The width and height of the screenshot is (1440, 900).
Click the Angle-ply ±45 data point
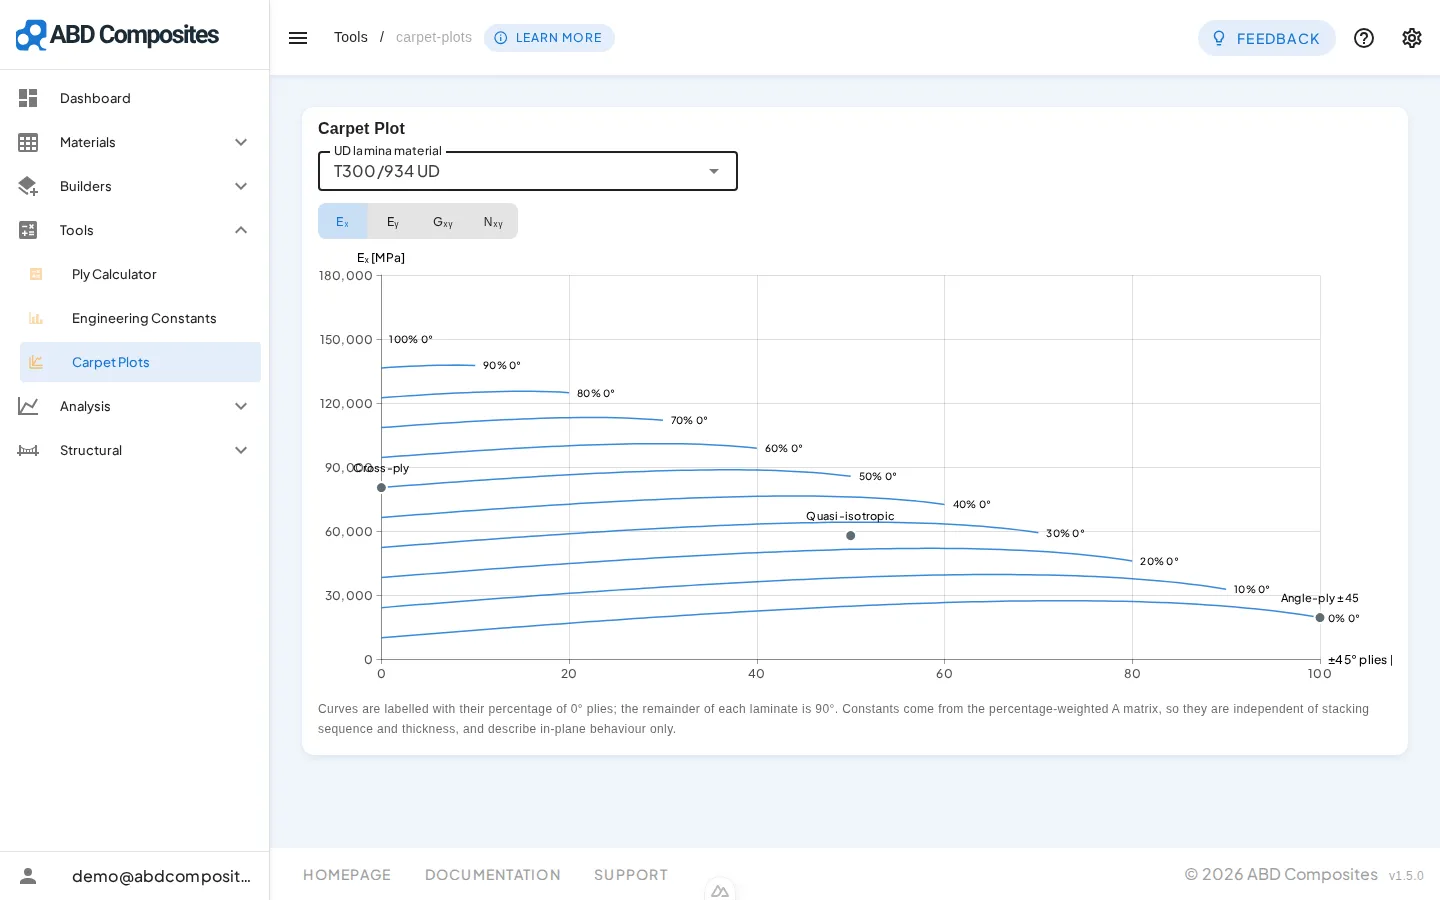click(1320, 618)
